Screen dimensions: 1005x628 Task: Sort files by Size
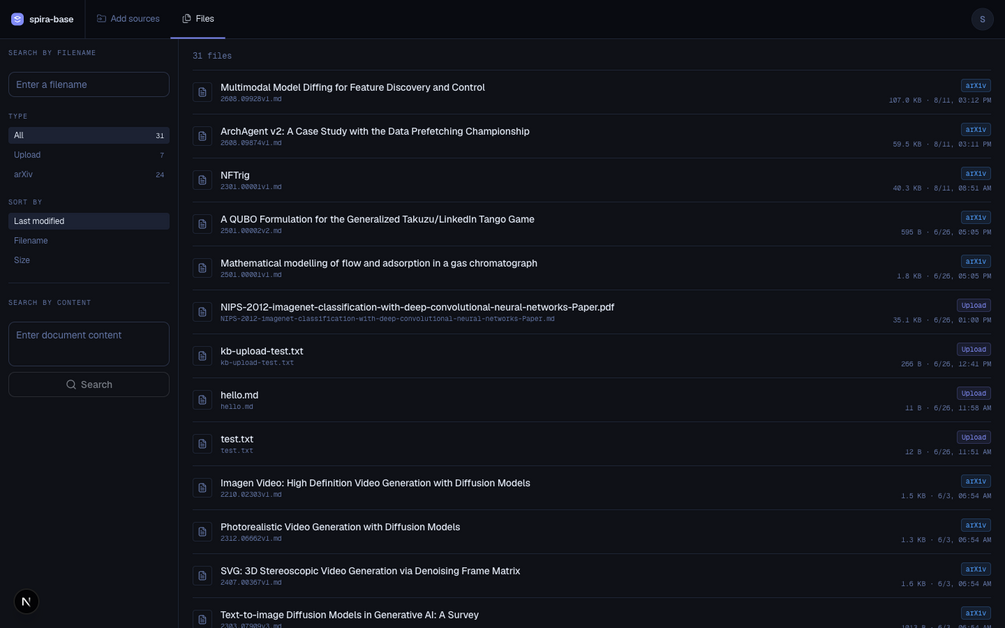(89, 260)
